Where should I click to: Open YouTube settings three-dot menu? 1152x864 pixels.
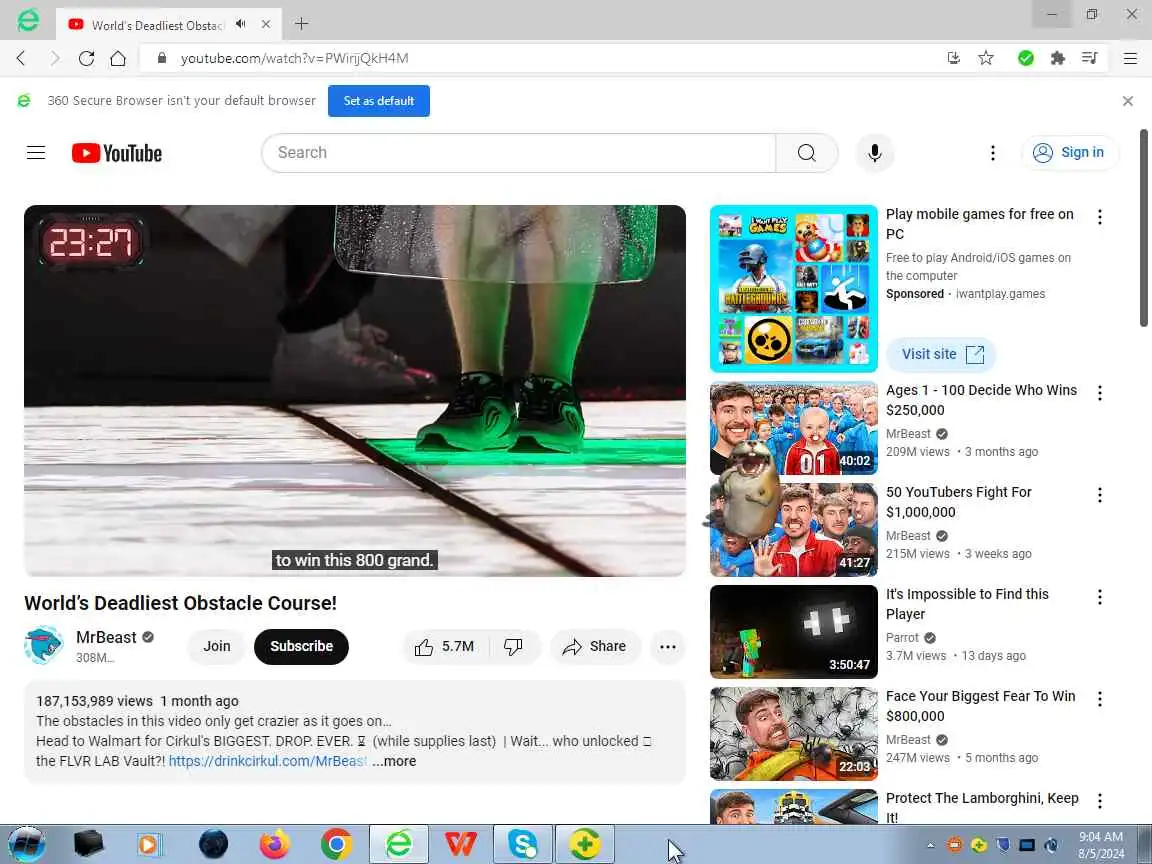993,153
